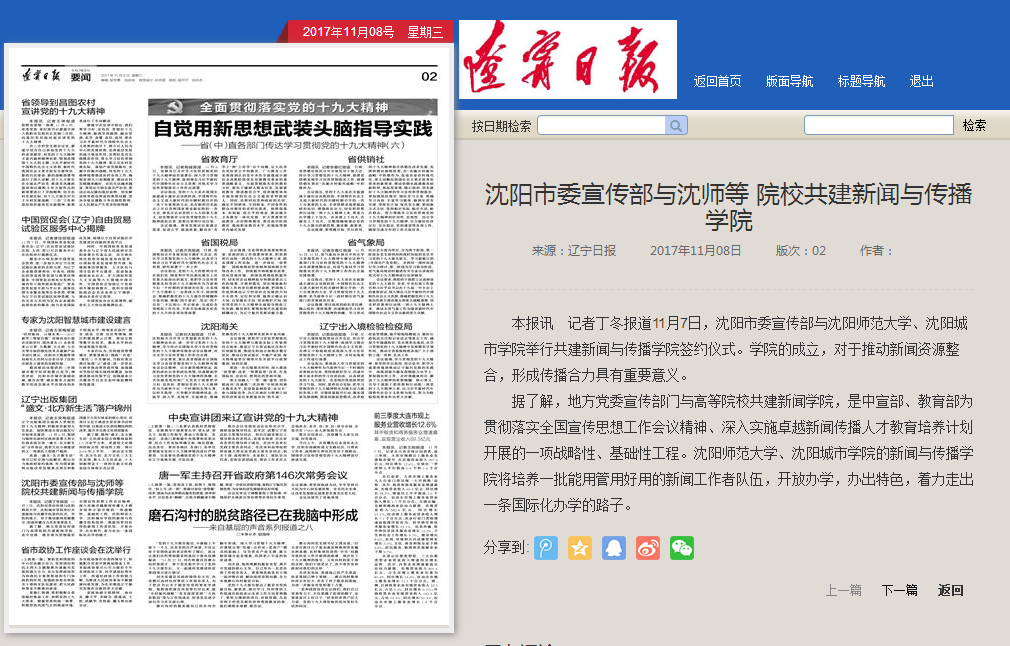Image resolution: width=1010 pixels, height=646 pixels.
Task: Share article to QZone via star icon
Action: pyautogui.click(x=580, y=548)
